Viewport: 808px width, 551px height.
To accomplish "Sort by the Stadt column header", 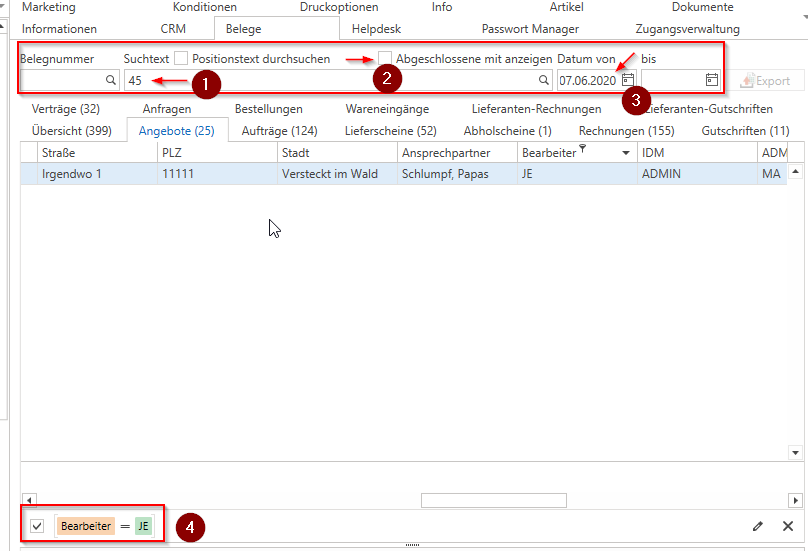I will 296,152.
